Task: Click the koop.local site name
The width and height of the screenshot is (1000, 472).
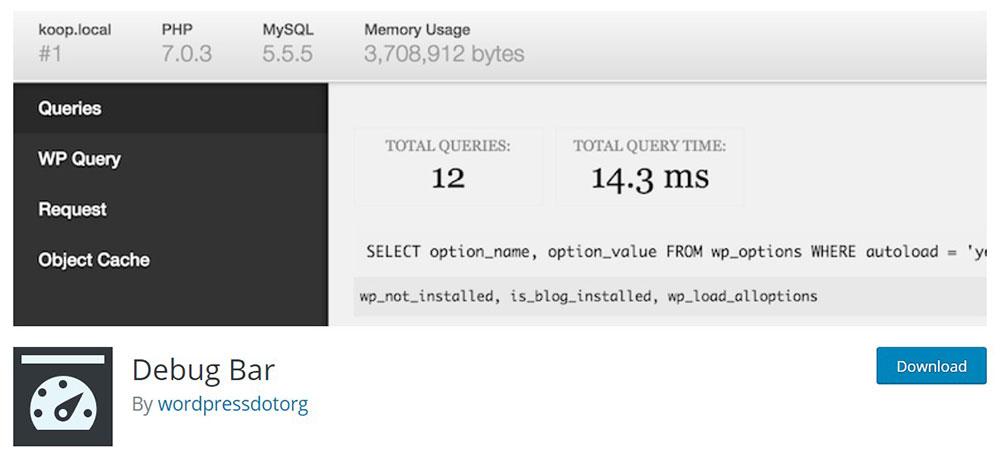Action: (75, 30)
